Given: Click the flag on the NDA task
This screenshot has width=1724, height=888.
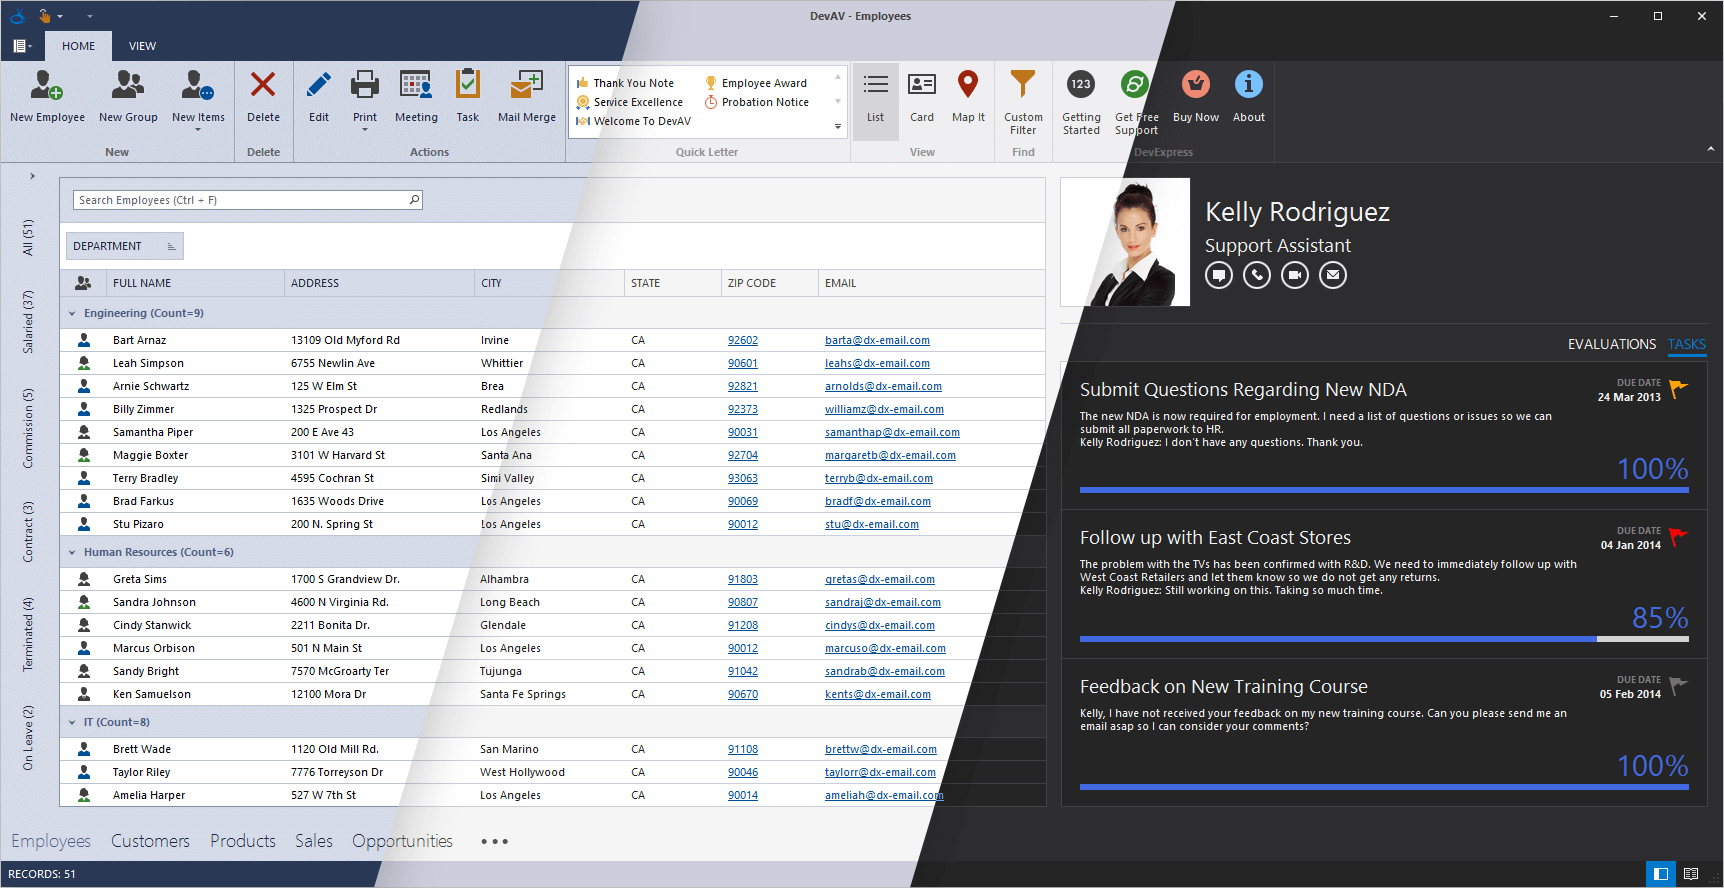Looking at the screenshot, I should [1678, 389].
